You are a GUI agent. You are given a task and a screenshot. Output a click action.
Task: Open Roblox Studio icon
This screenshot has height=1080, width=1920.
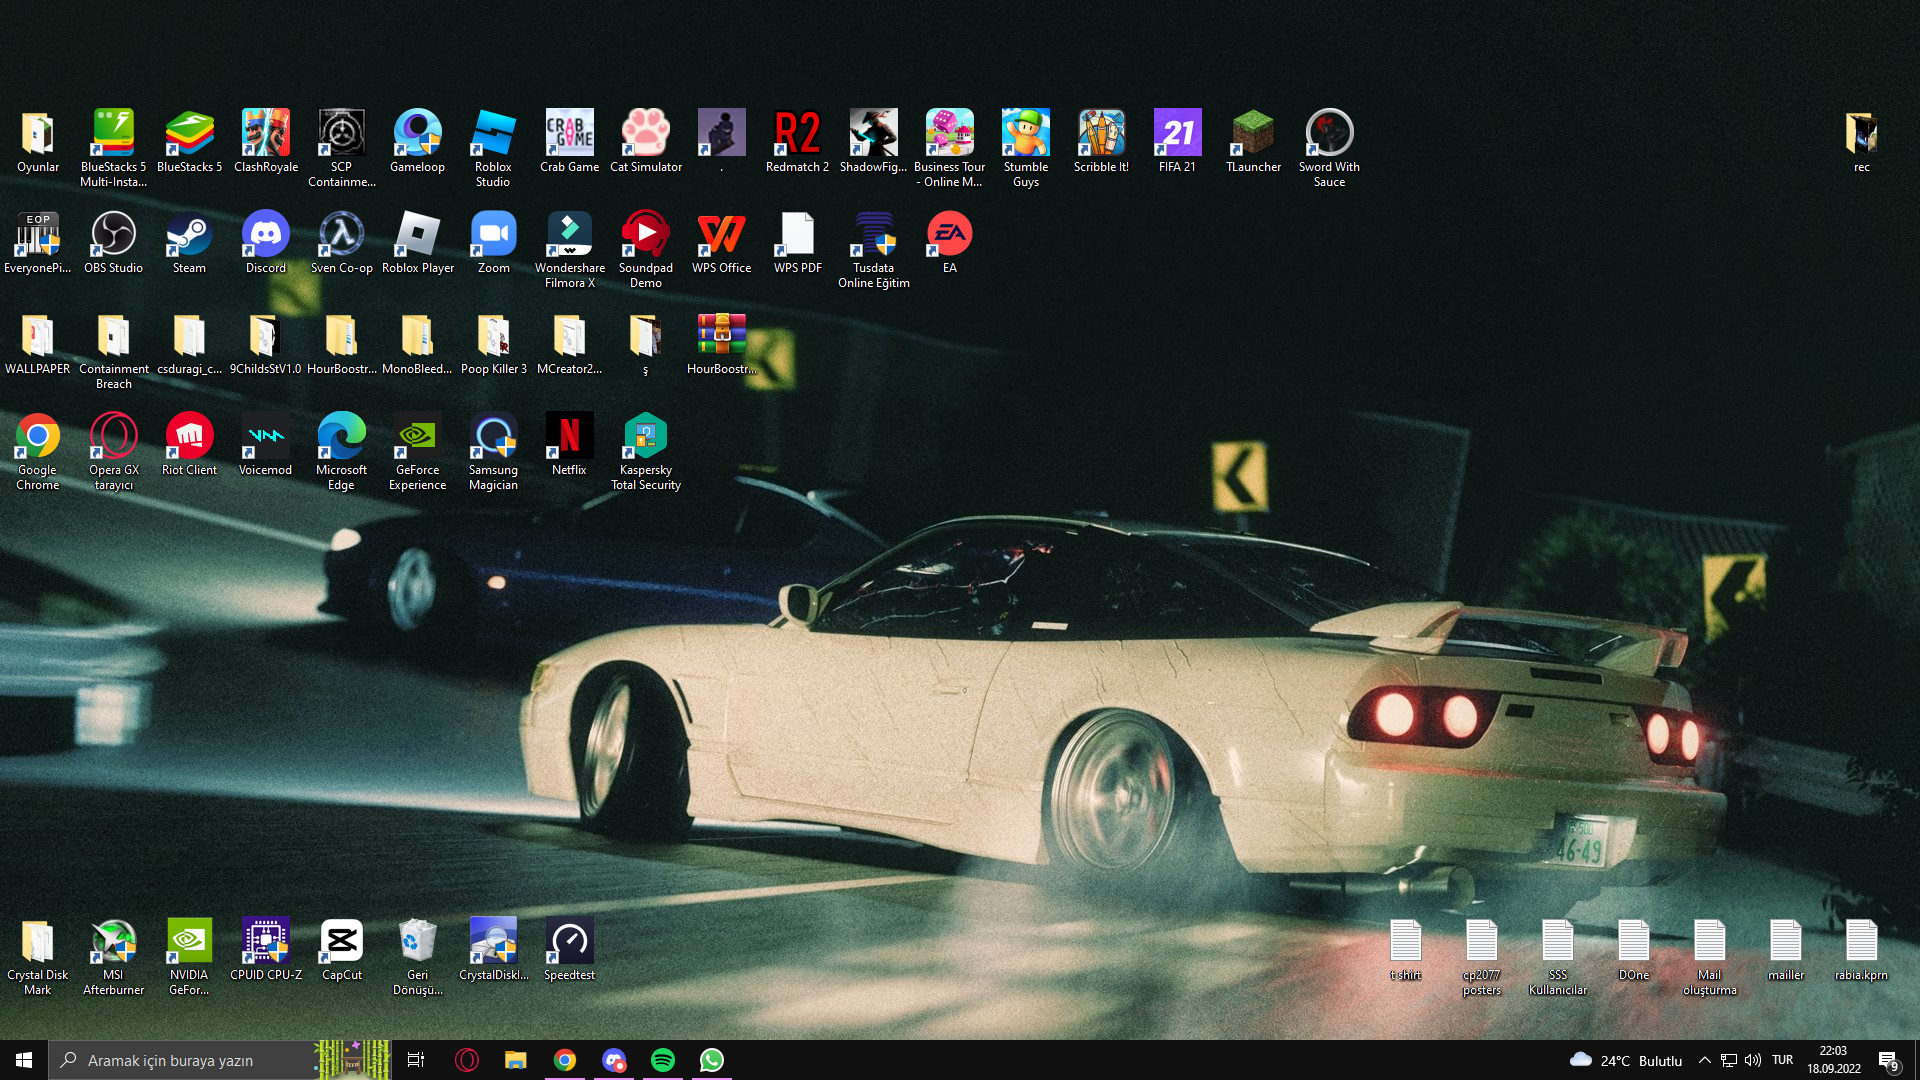(x=493, y=147)
